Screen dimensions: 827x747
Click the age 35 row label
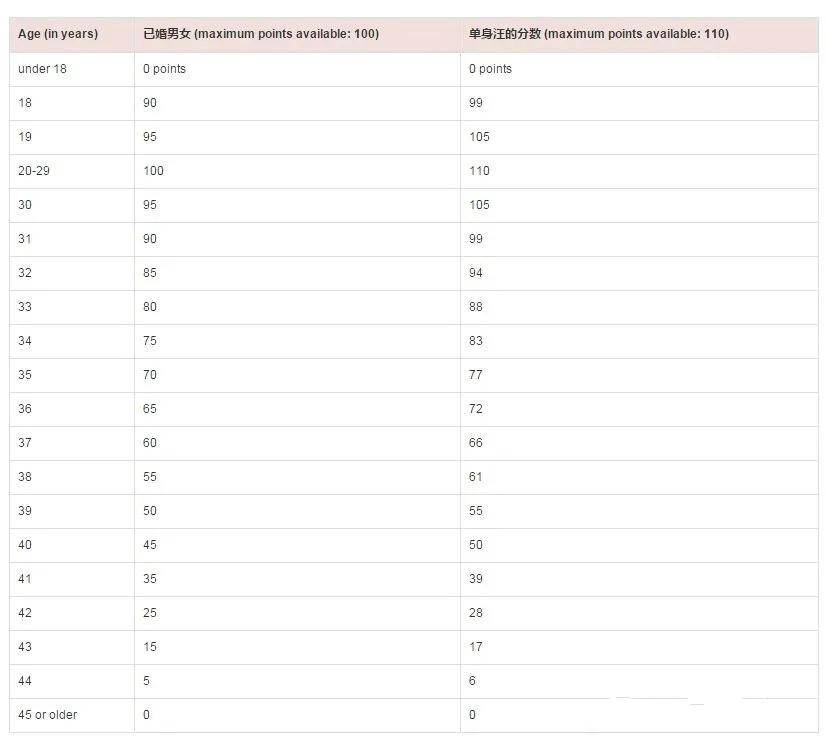point(25,375)
